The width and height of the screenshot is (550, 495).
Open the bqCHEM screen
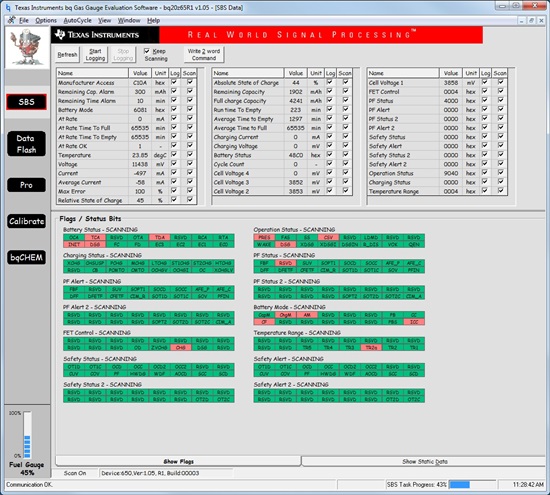pyautogui.click(x=26, y=257)
